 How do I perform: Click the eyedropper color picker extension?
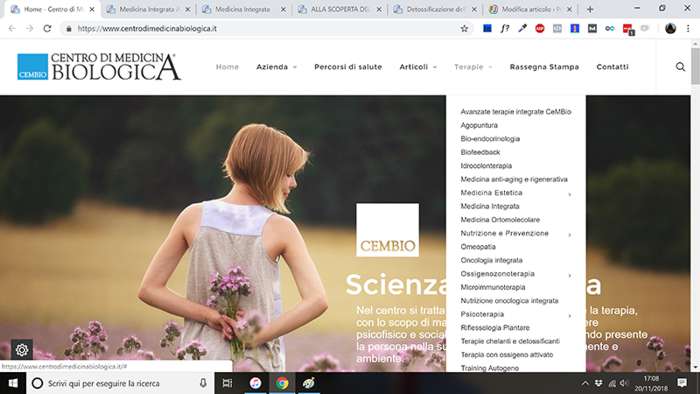point(522,29)
